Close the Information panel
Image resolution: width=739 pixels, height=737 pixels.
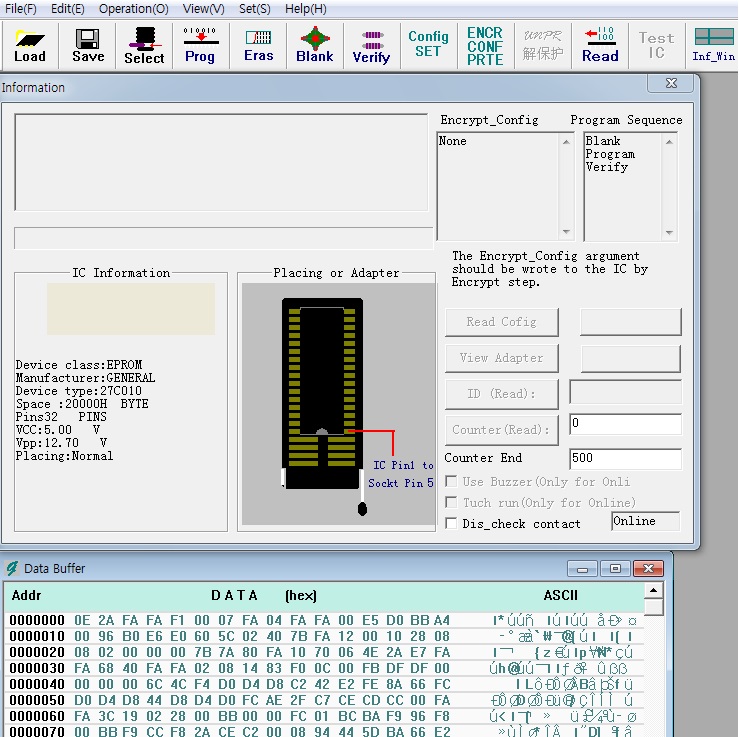(x=671, y=83)
